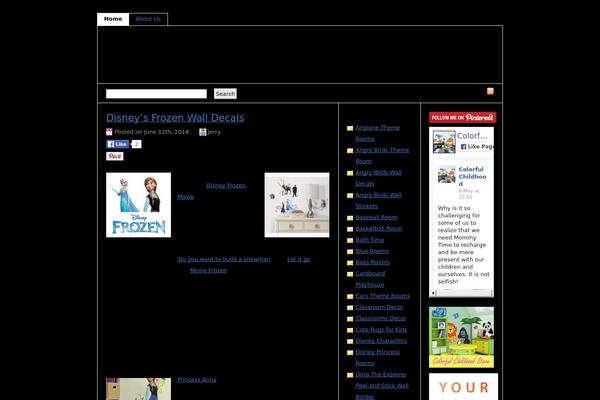Viewport: 600px width, 400px height.
Task: Open the Disney Princess Rooms category
Action: coord(377,358)
